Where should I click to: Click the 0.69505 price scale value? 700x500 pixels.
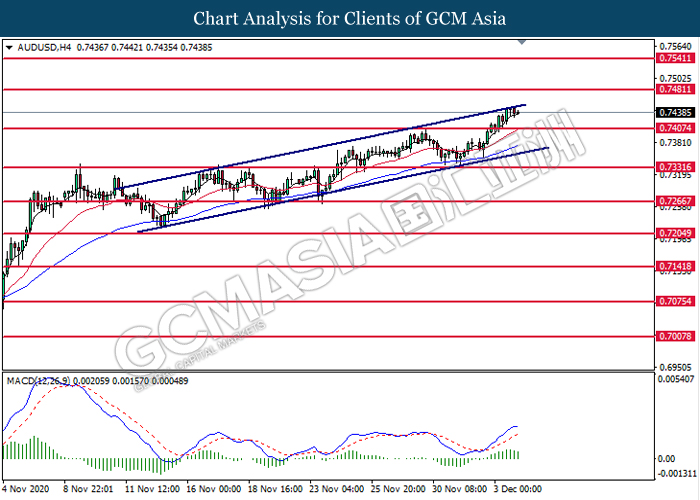click(x=675, y=367)
